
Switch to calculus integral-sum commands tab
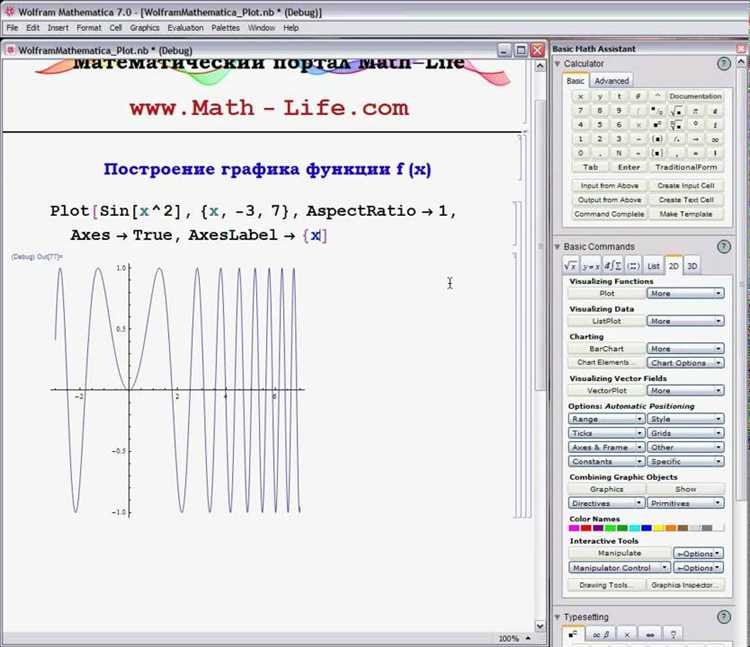click(613, 266)
